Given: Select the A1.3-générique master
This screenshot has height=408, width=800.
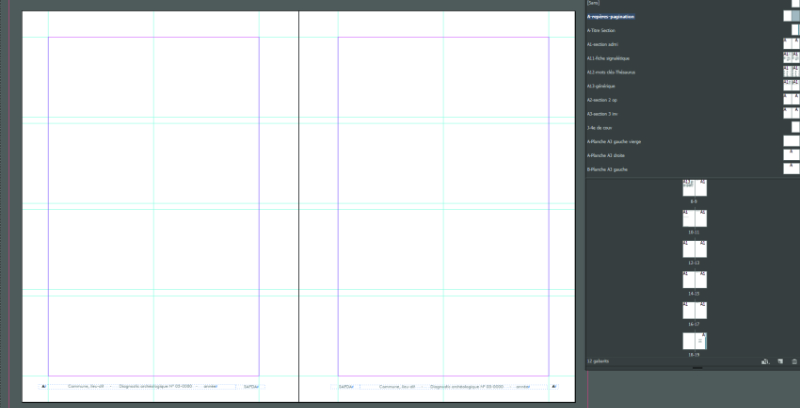Looking at the screenshot, I should pos(692,86).
